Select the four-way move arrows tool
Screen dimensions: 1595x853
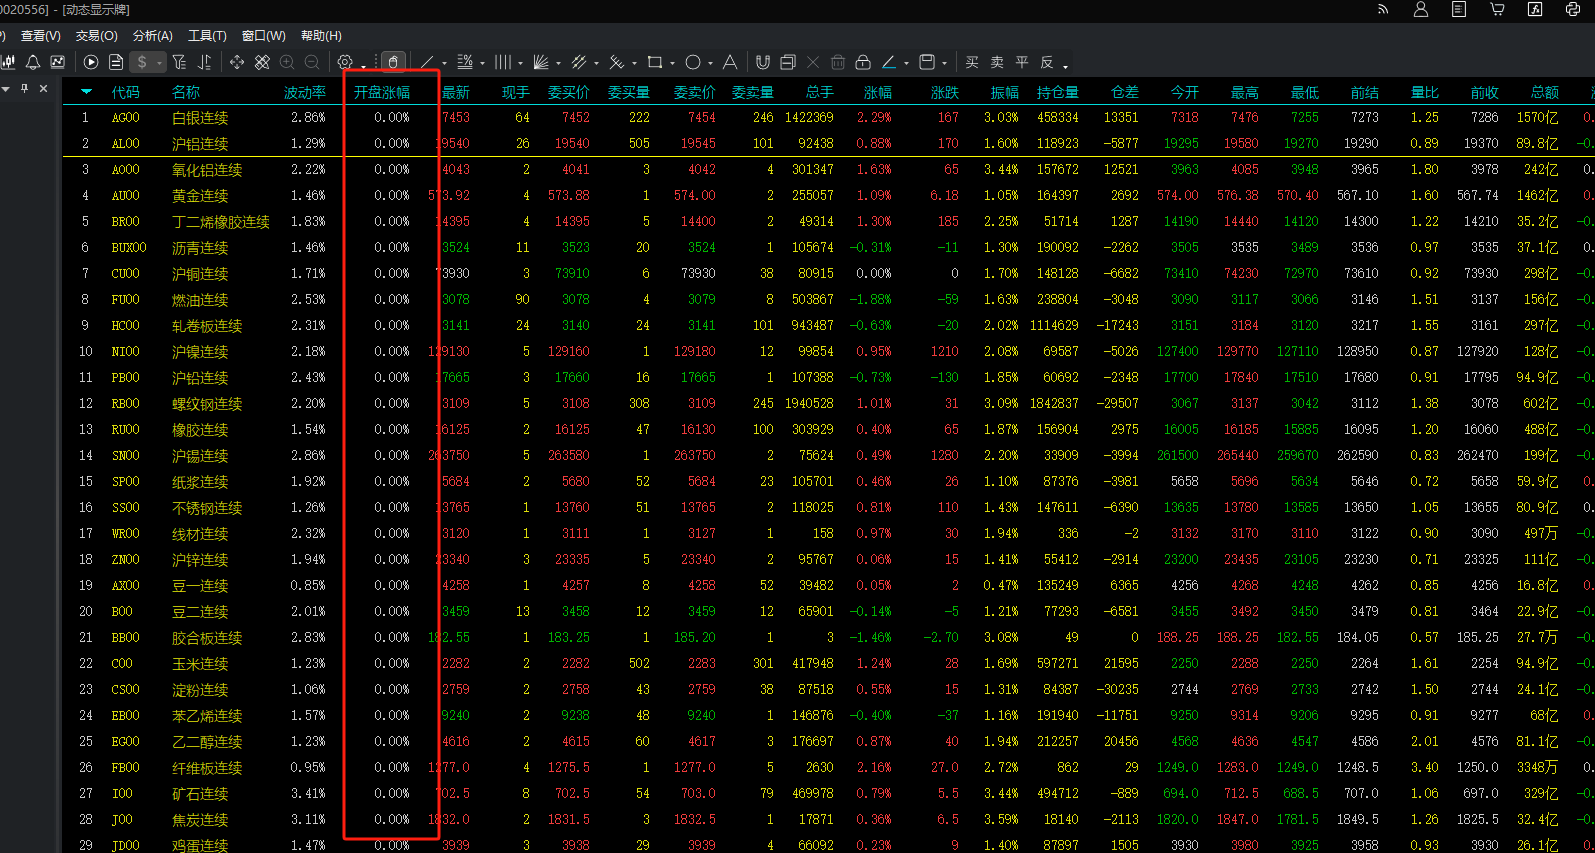coord(237,62)
